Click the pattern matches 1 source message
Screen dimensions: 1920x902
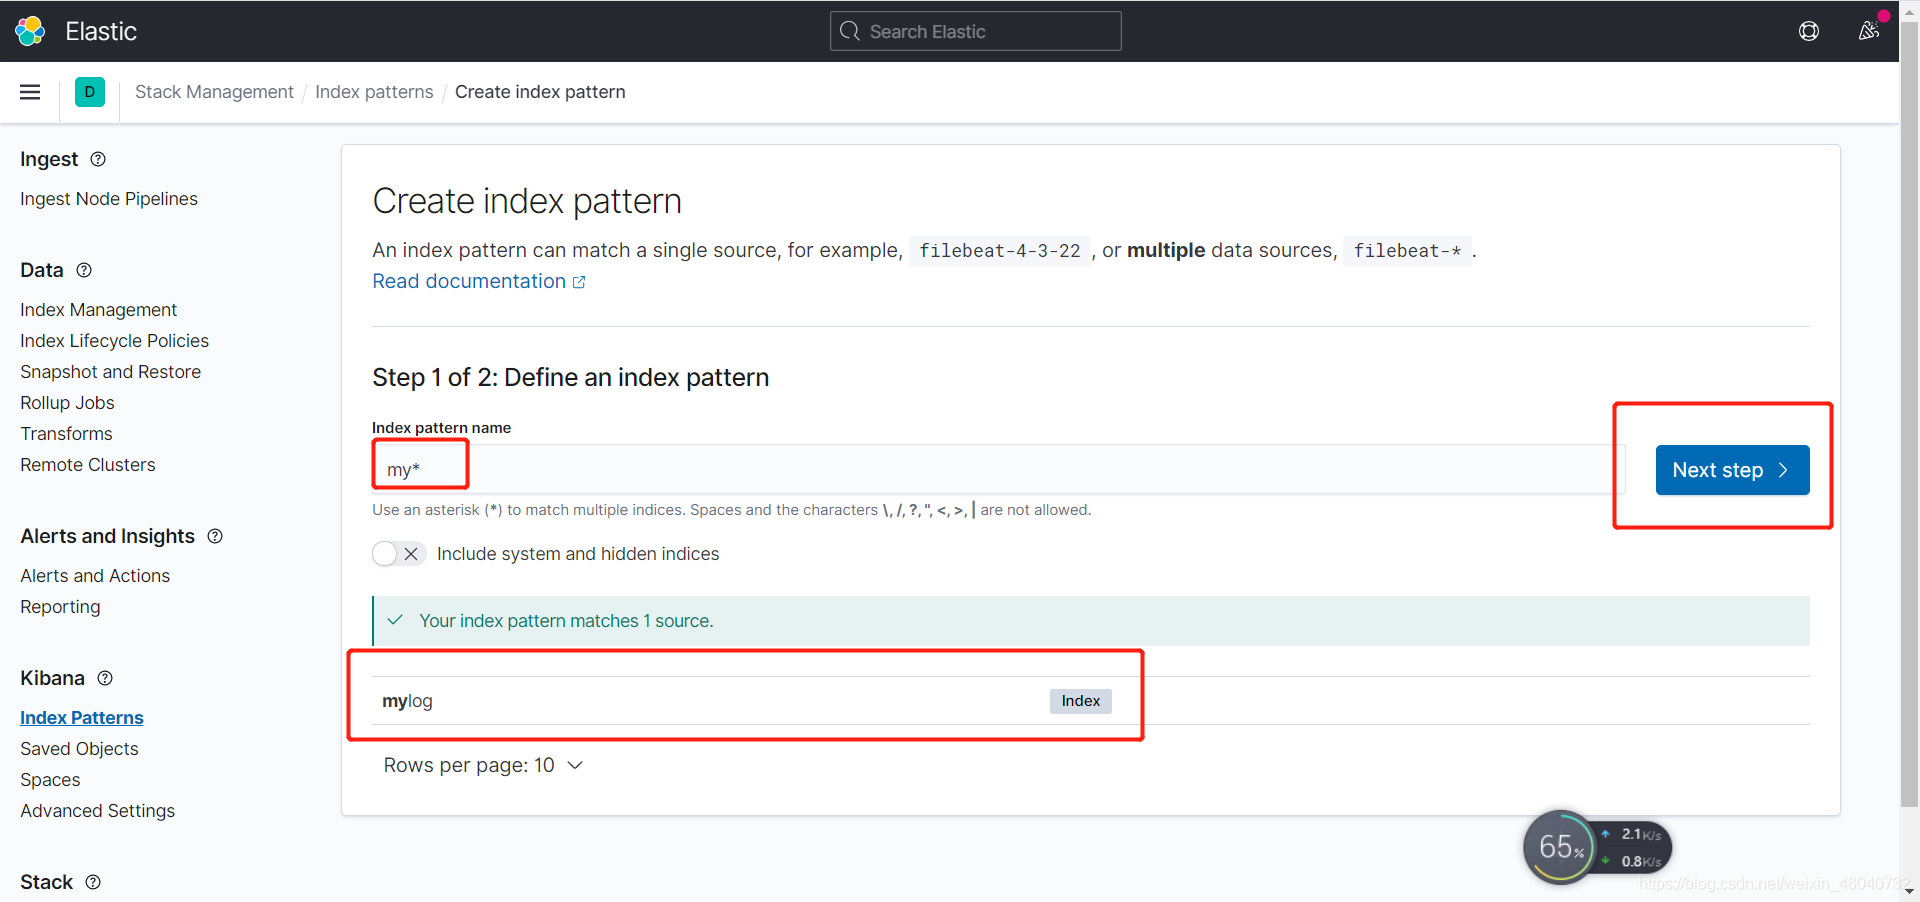1090,621
